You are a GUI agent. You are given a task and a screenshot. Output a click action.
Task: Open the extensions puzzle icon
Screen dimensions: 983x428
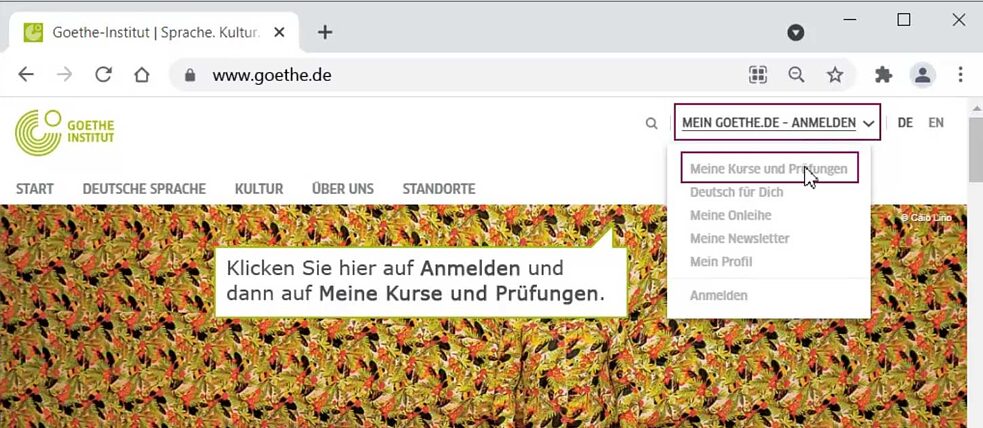pos(883,74)
